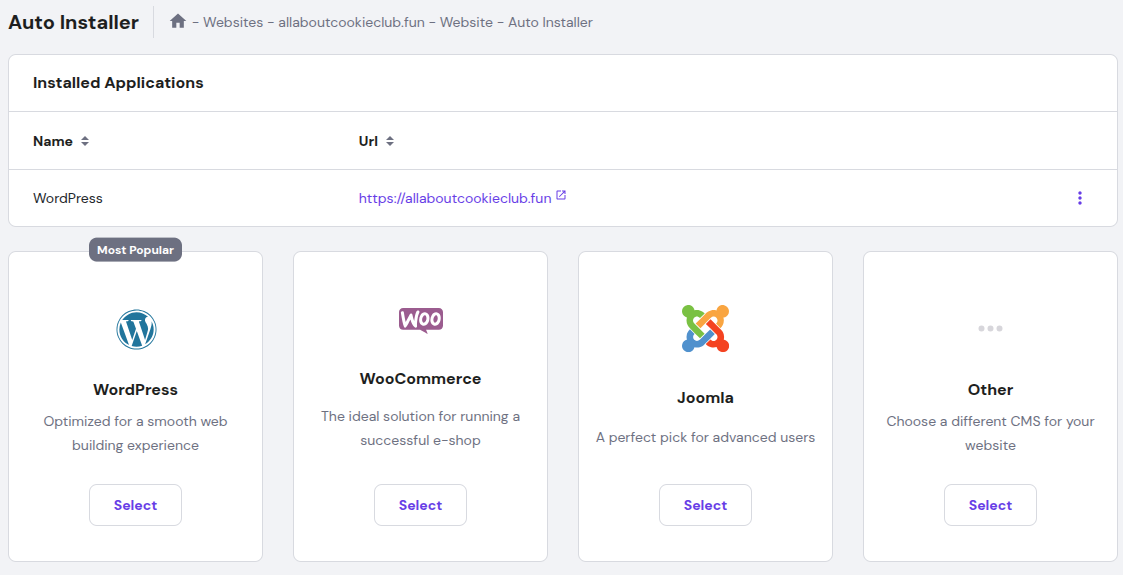Click the WordPress logo icon

pos(136,329)
